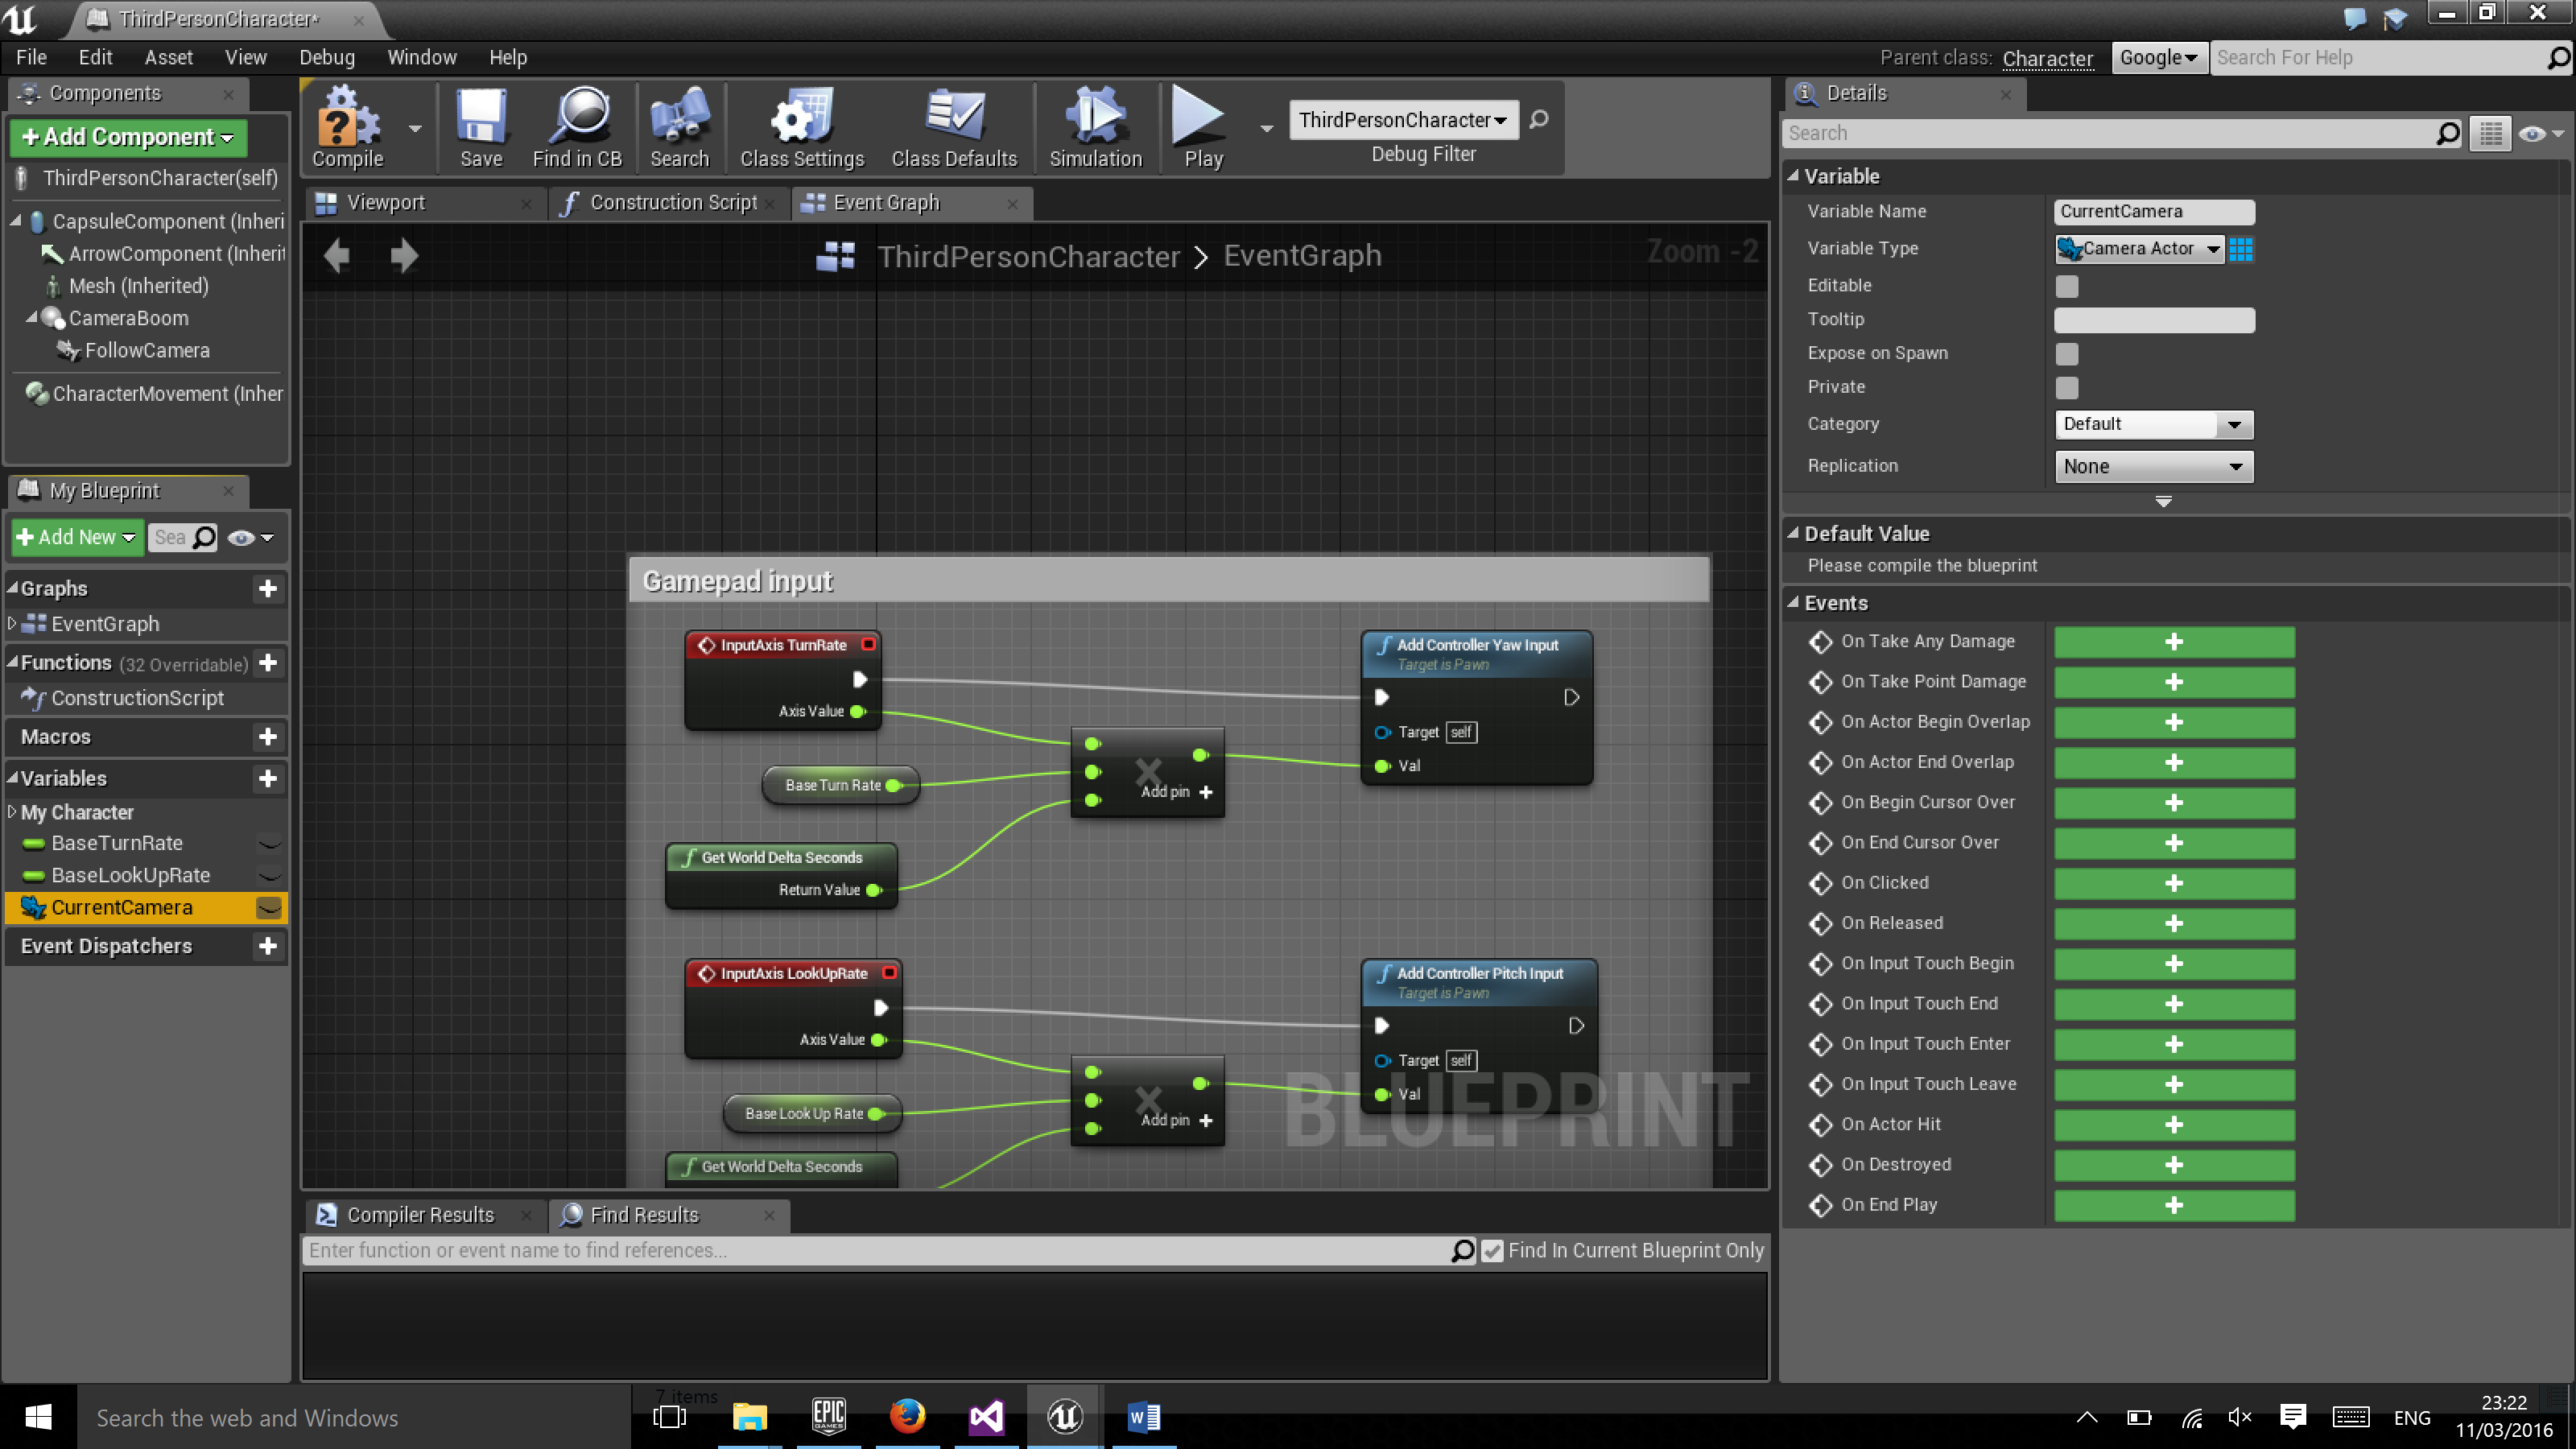
Task: Open the Asset menu
Action: 168,58
